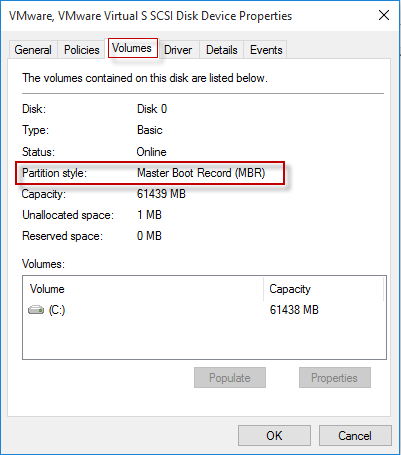The image size is (401, 455).
Task: Click the dialog title bar text
Action: (x=150, y=16)
